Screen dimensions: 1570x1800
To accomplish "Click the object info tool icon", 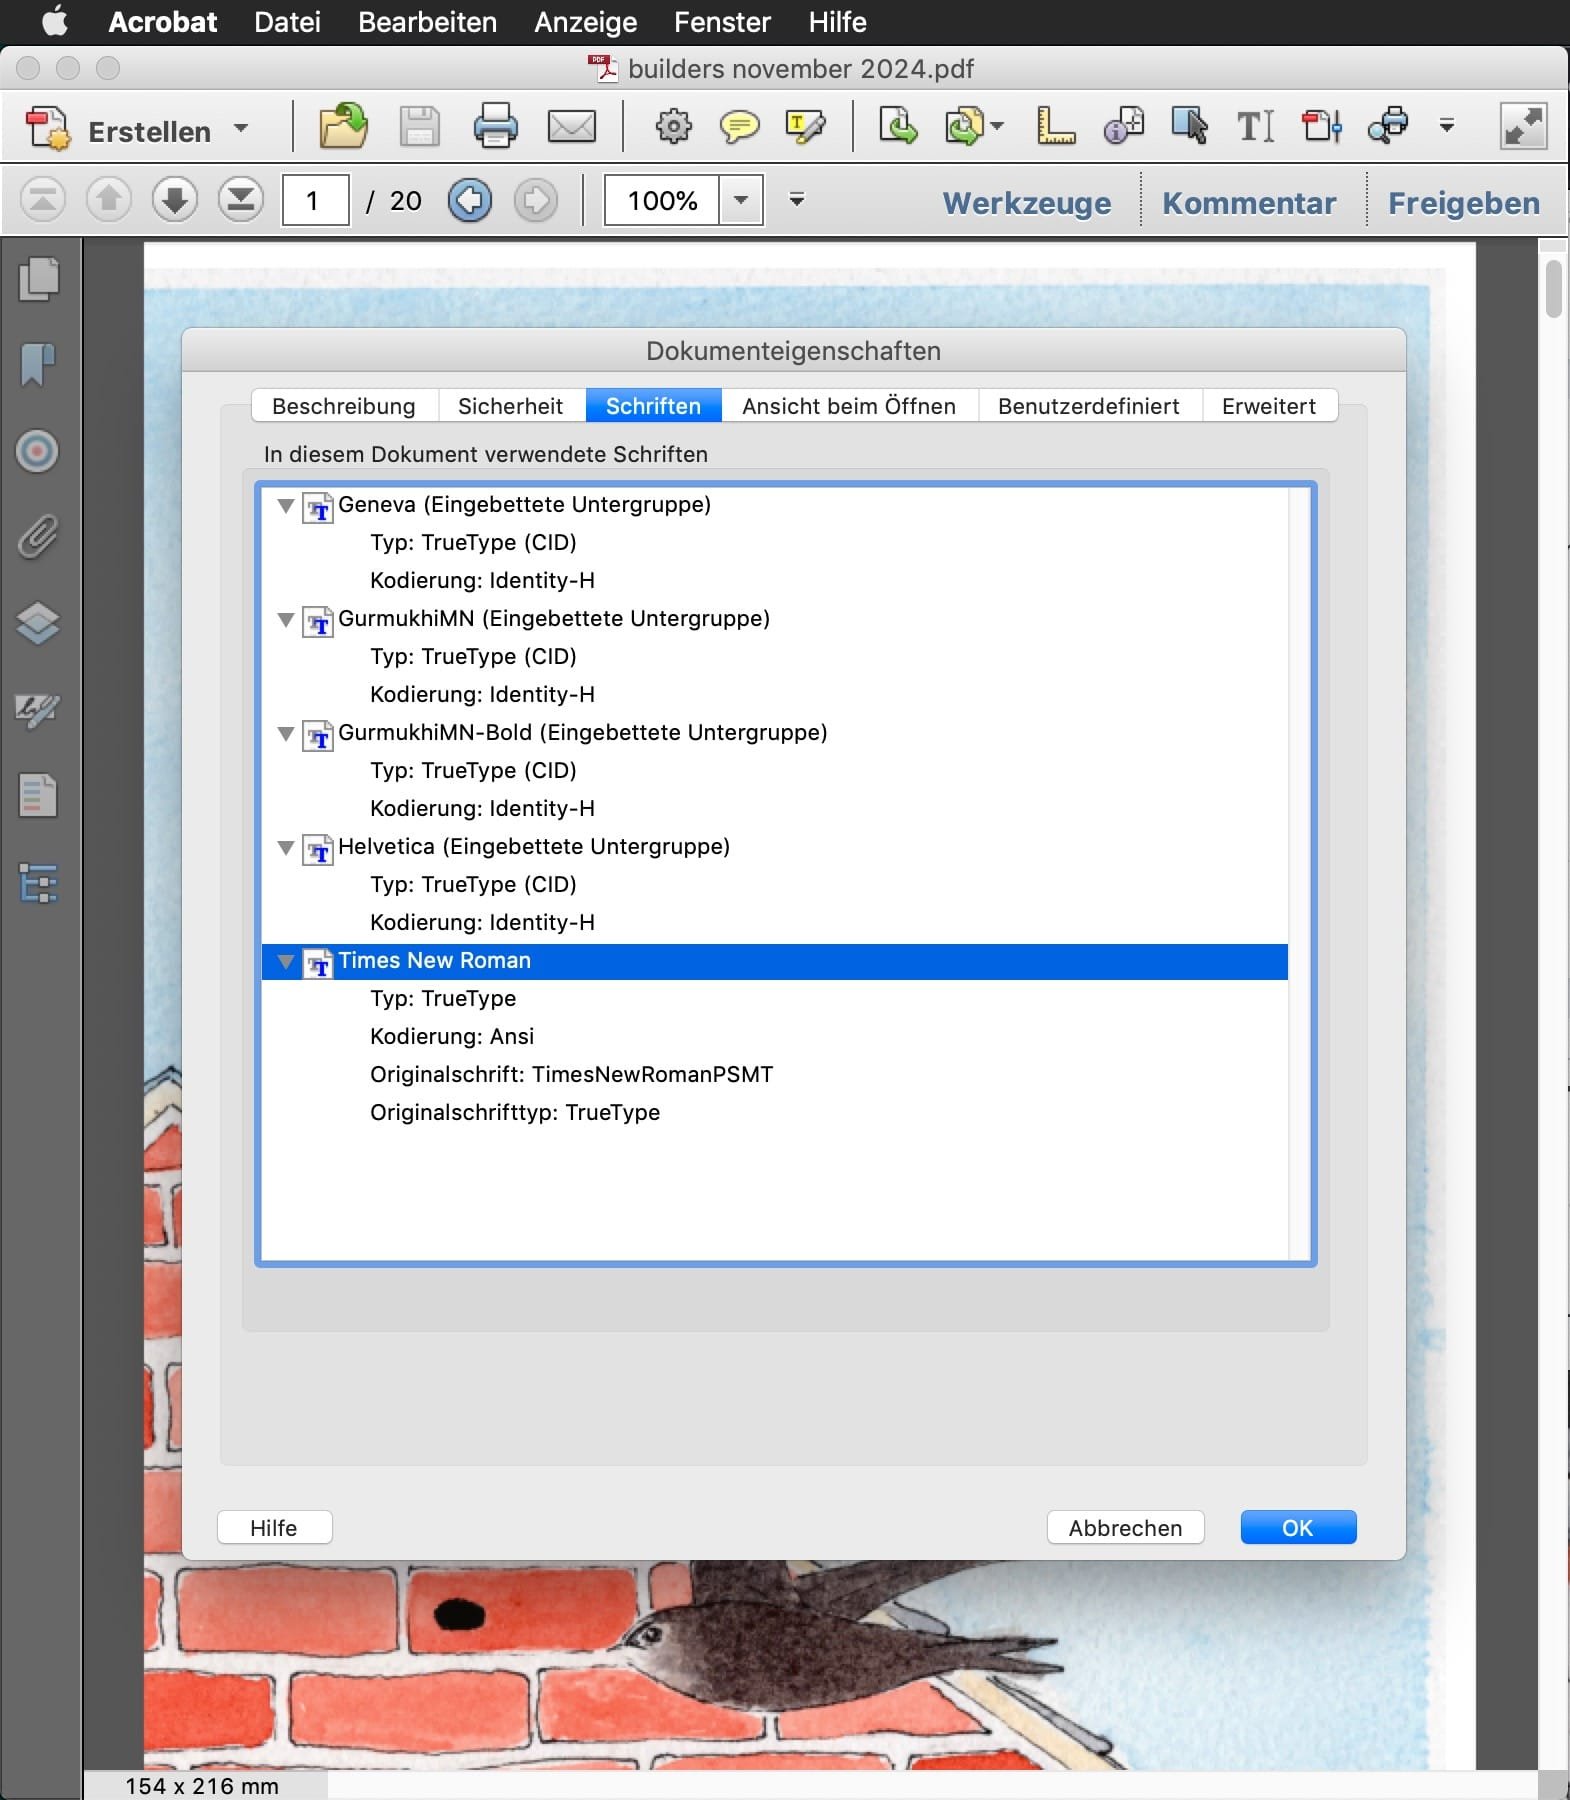I will point(1124,127).
